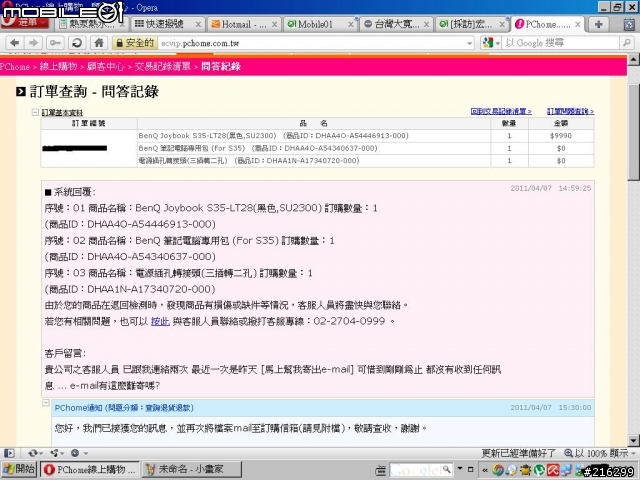The height and width of the screenshot is (480, 640).
Task: Open the zoom level dropdown arrow
Action: [634, 453]
